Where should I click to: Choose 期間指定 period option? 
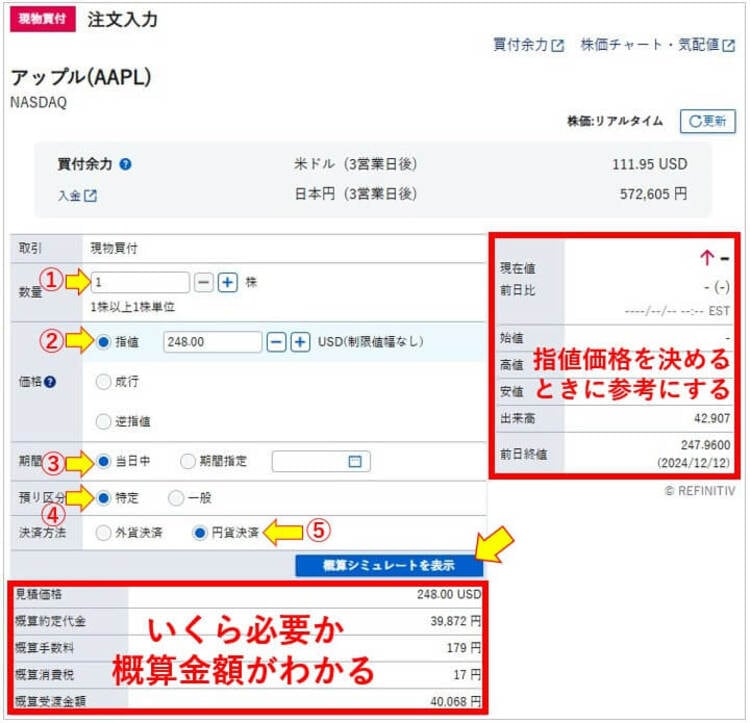[188, 461]
